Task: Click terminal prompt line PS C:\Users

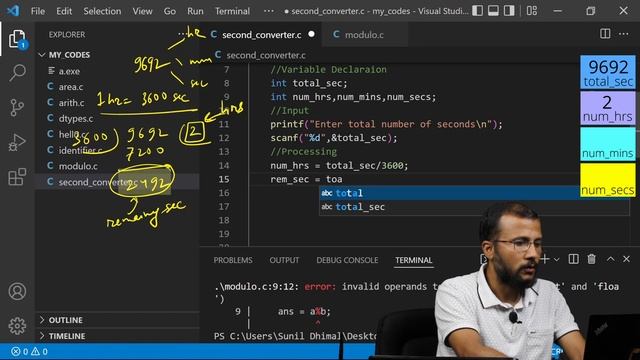Action: pyautogui.click(x=295, y=336)
